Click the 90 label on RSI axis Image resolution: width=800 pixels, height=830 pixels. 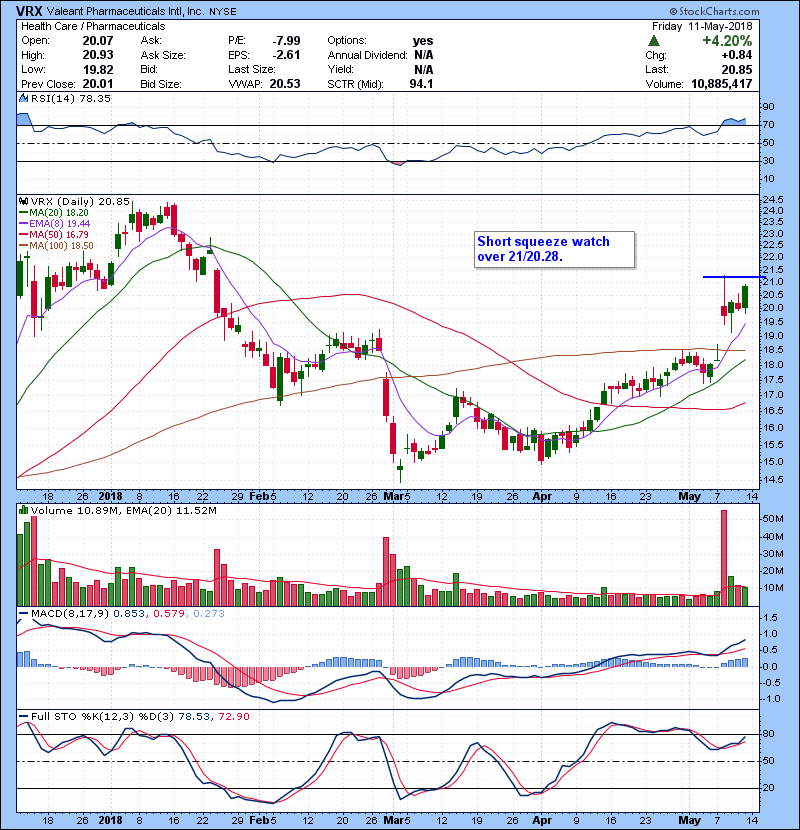(x=768, y=107)
